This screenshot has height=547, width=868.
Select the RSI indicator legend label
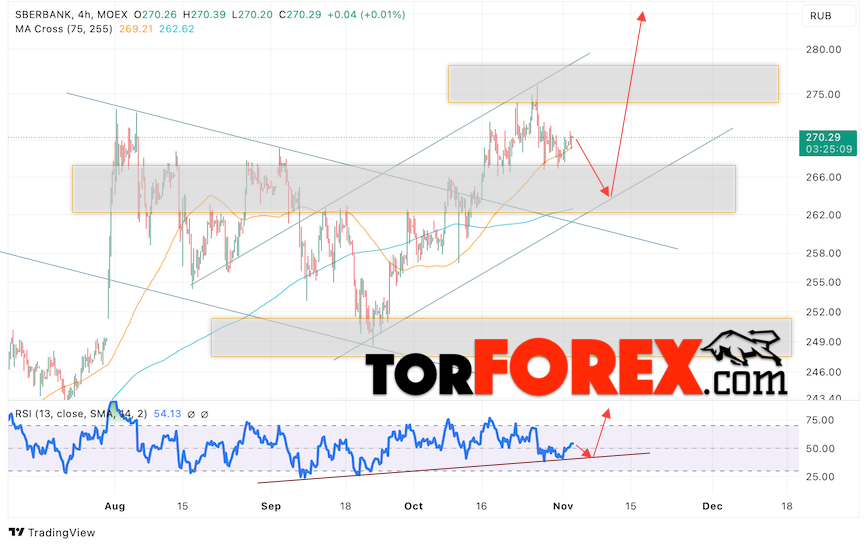(81, 414)
